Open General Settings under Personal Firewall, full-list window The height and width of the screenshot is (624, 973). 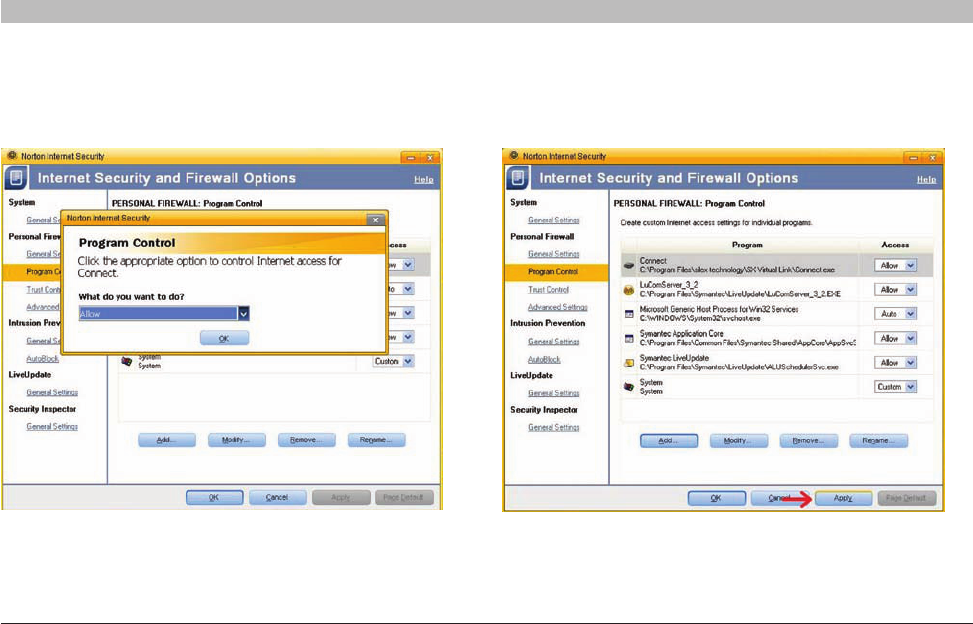pos(554,254)
